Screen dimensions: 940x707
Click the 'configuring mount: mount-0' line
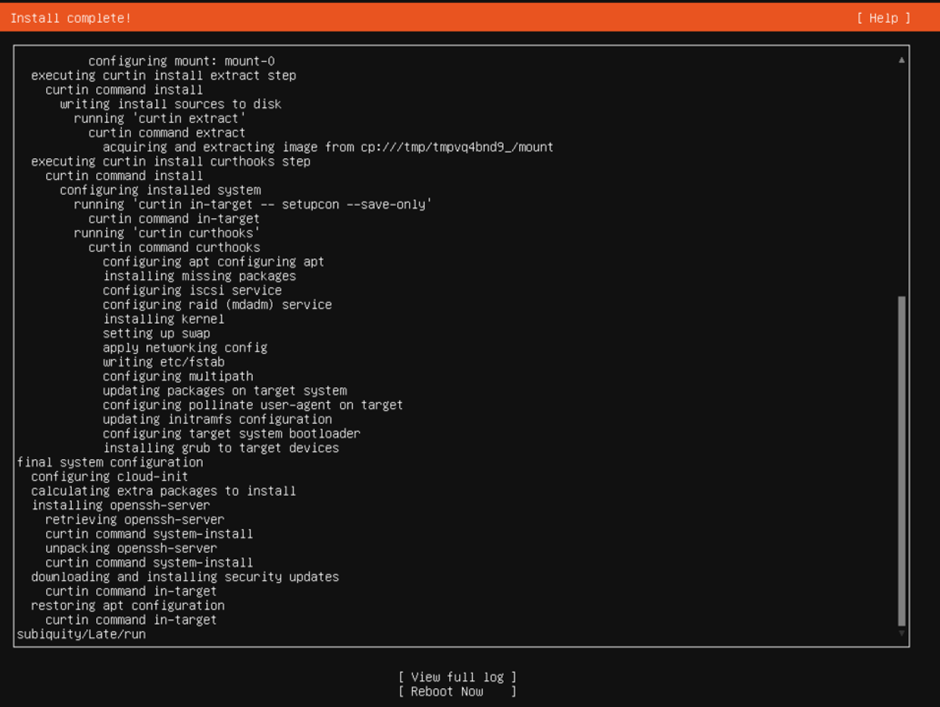(x=181, y=61)
